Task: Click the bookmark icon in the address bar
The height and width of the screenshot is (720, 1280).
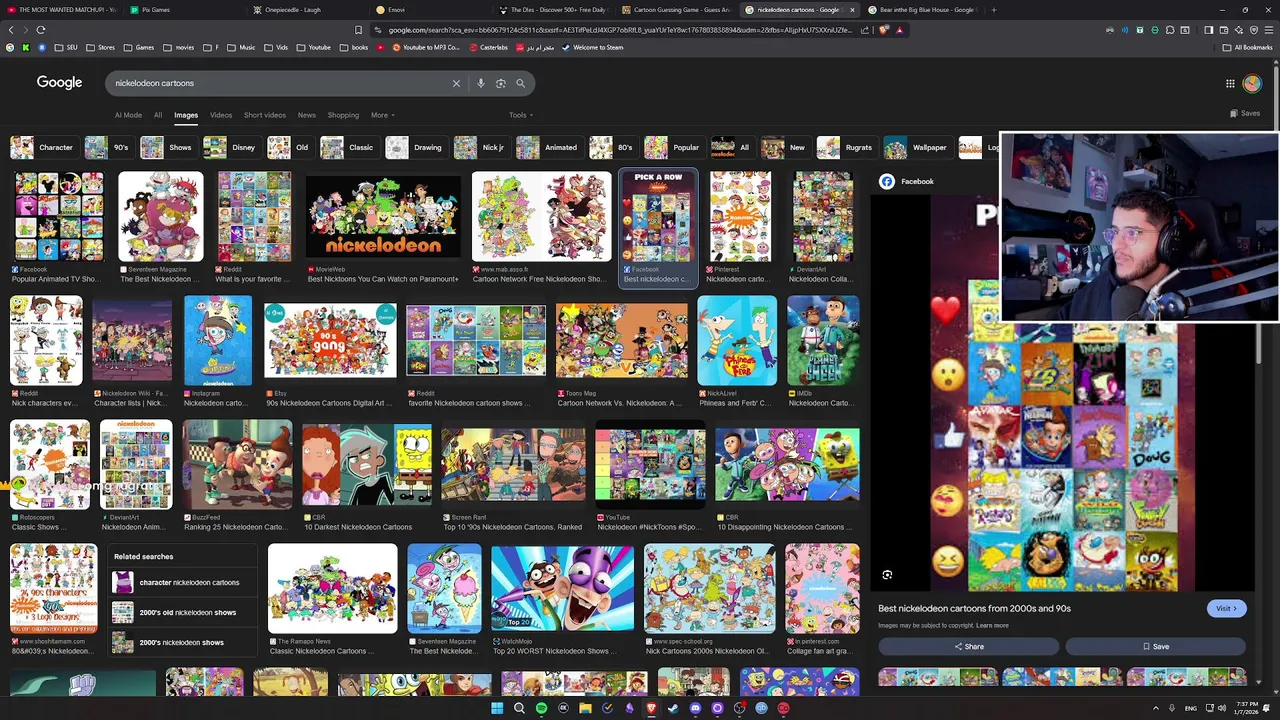Action: click(x=358, y=30)
